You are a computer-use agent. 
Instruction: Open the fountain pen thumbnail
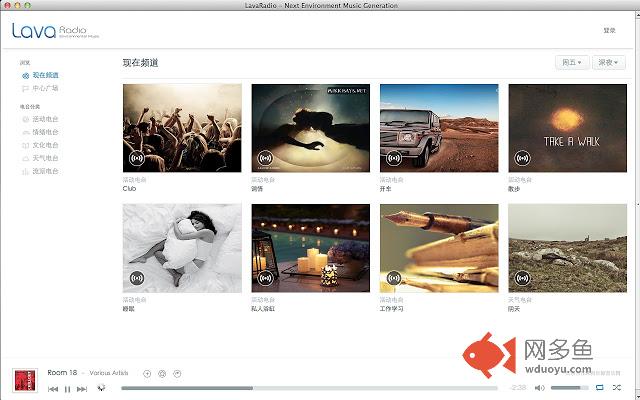[x=439, y=248]
